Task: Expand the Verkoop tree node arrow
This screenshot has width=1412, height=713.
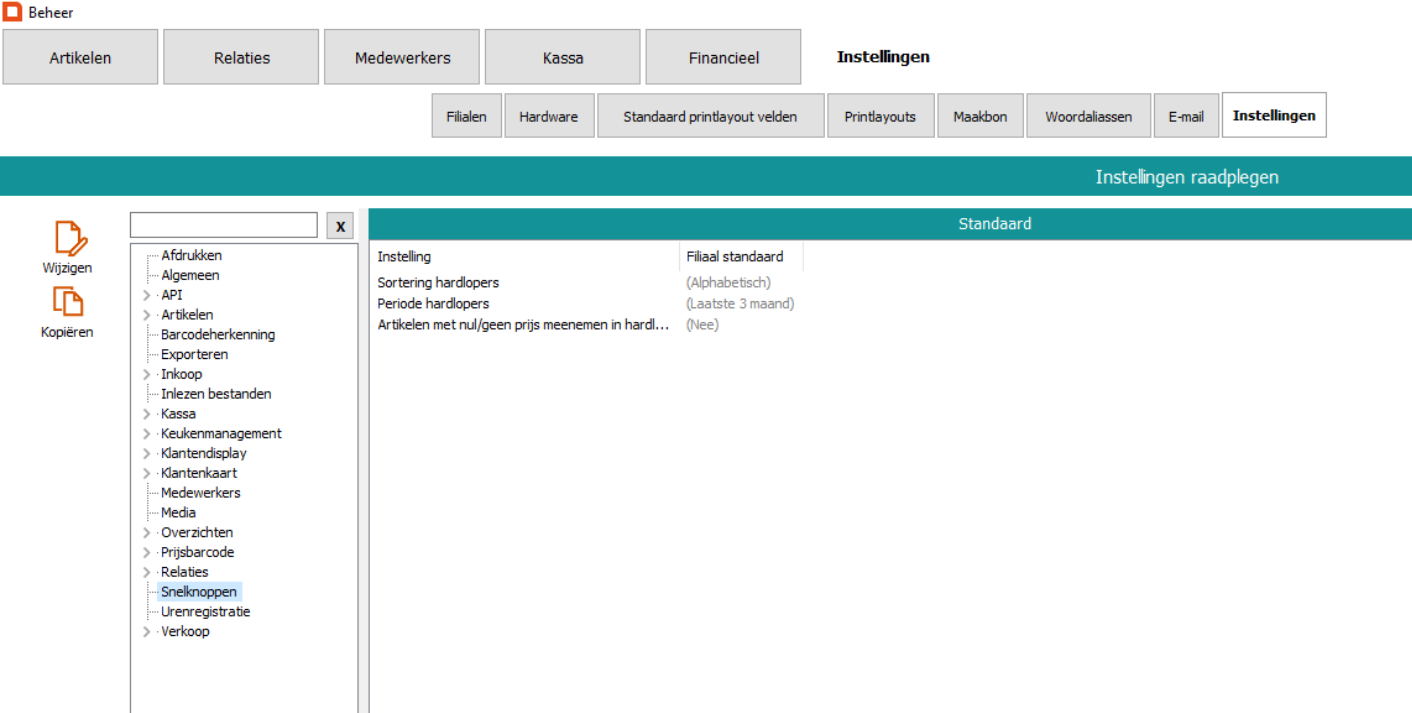Action: coord(147,632)
